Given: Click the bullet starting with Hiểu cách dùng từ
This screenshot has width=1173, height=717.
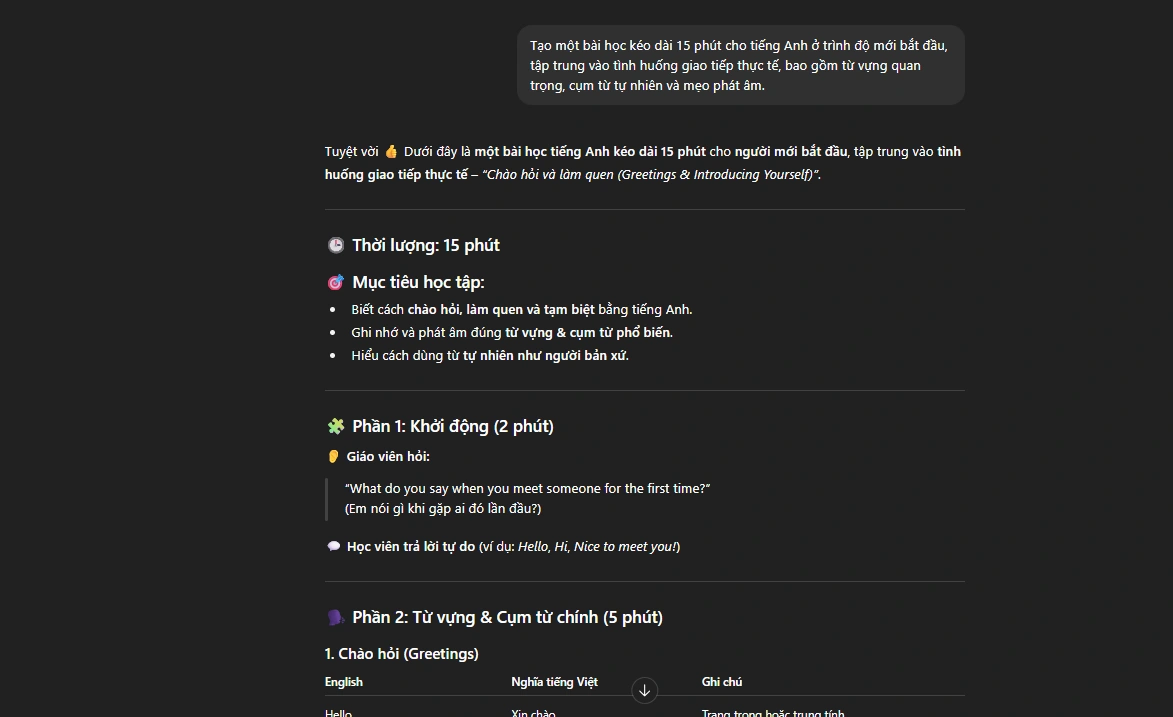Looking at the screenshot, I should (489, 356).
